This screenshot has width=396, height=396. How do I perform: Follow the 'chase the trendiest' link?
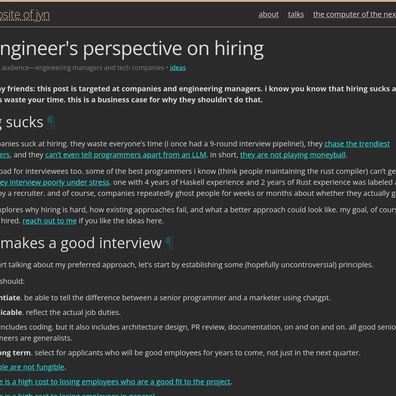[x=357, y=144]
